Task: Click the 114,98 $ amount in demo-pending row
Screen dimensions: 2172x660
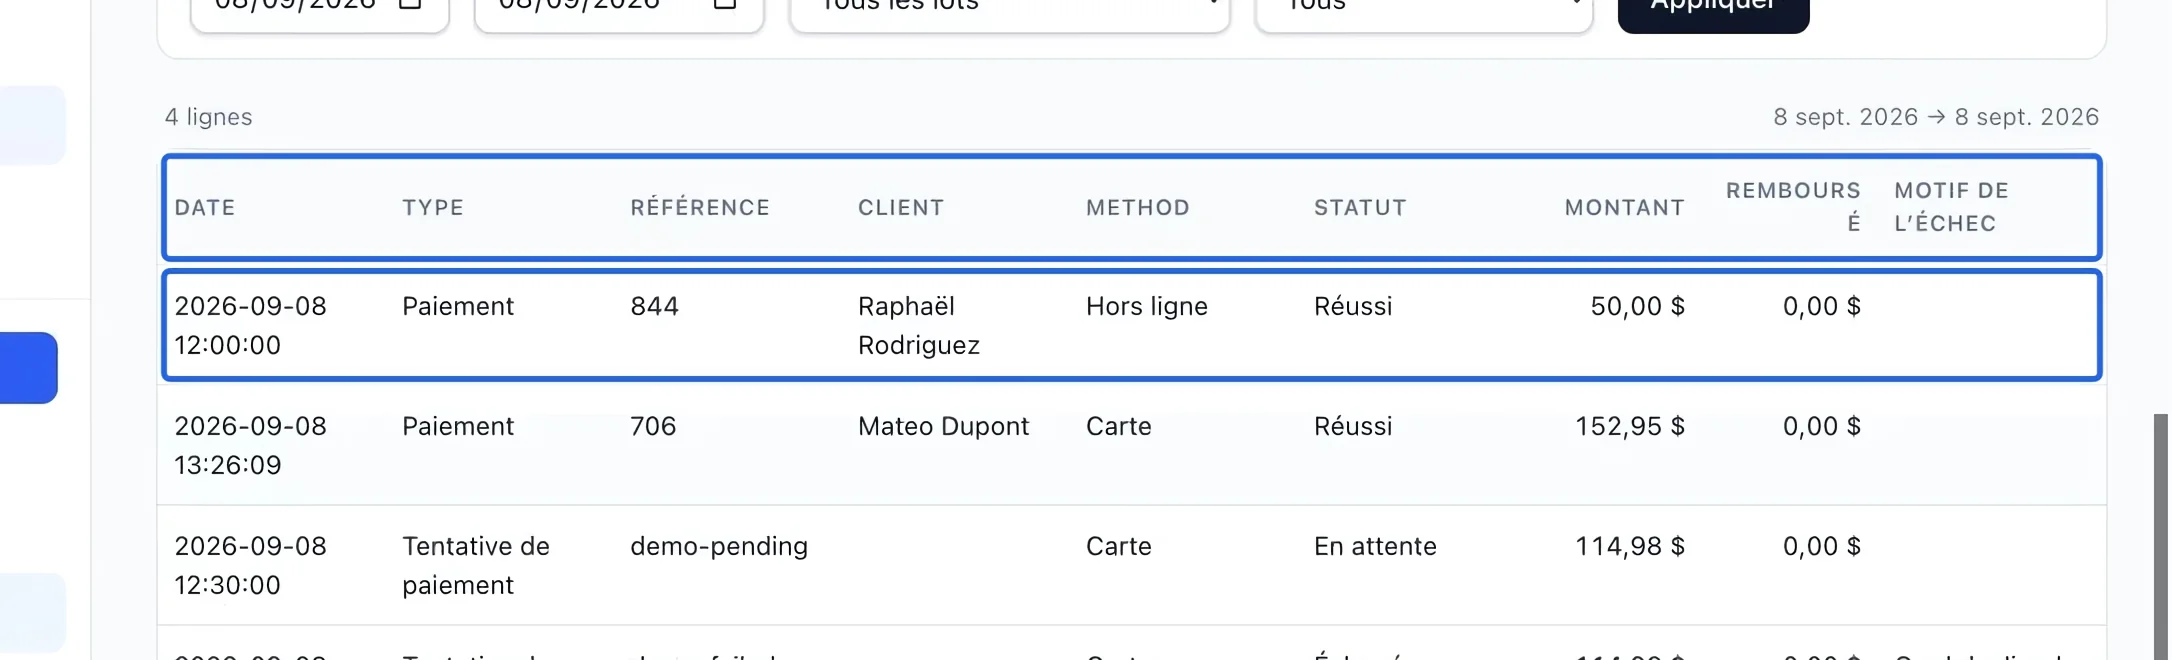Action: [1630, 546]
